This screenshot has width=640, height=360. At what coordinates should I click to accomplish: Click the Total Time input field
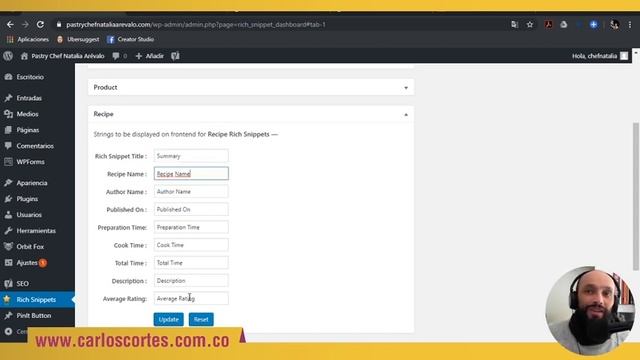[x=191, y=263]
